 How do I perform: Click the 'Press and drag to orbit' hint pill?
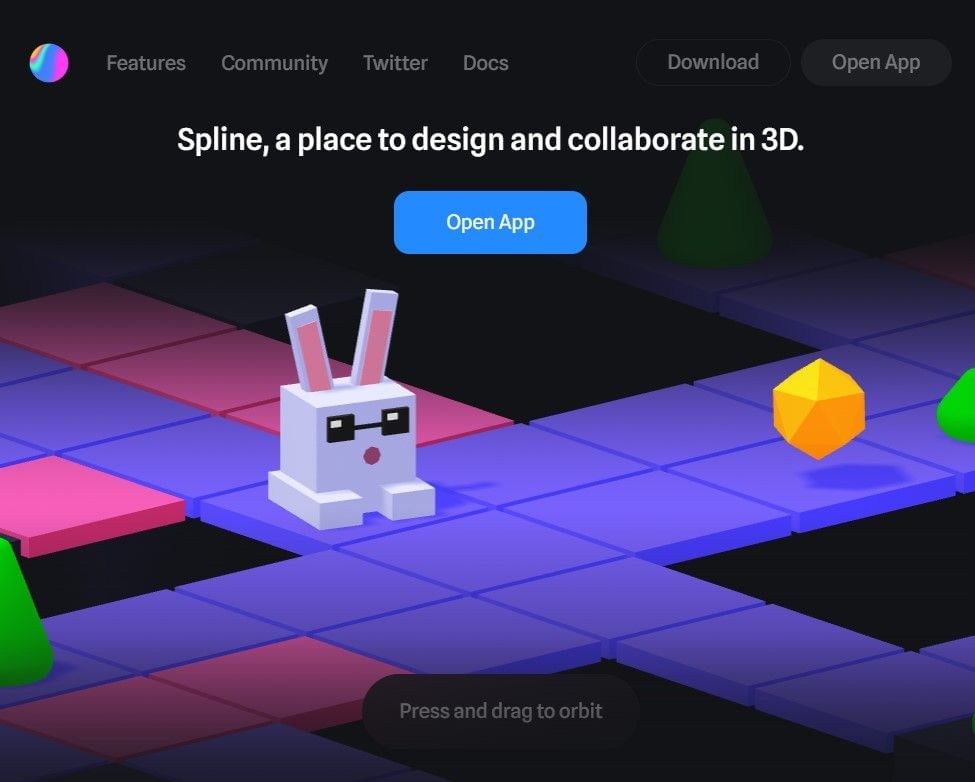[x=500, y=710]
